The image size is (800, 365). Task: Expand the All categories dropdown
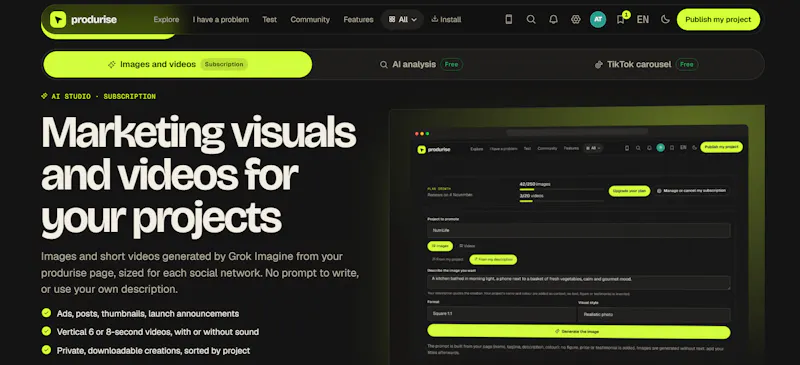point(403,19)
